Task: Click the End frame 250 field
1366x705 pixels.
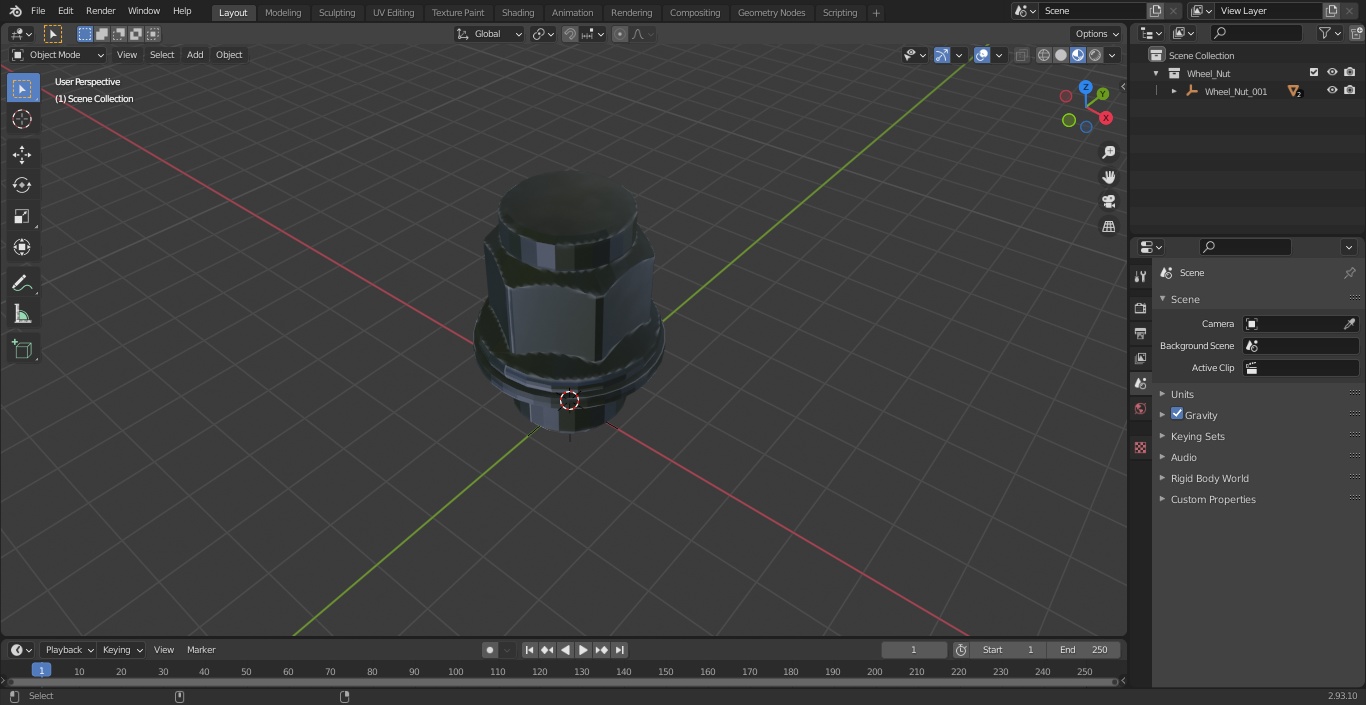Action: (x=1084, y=650)
